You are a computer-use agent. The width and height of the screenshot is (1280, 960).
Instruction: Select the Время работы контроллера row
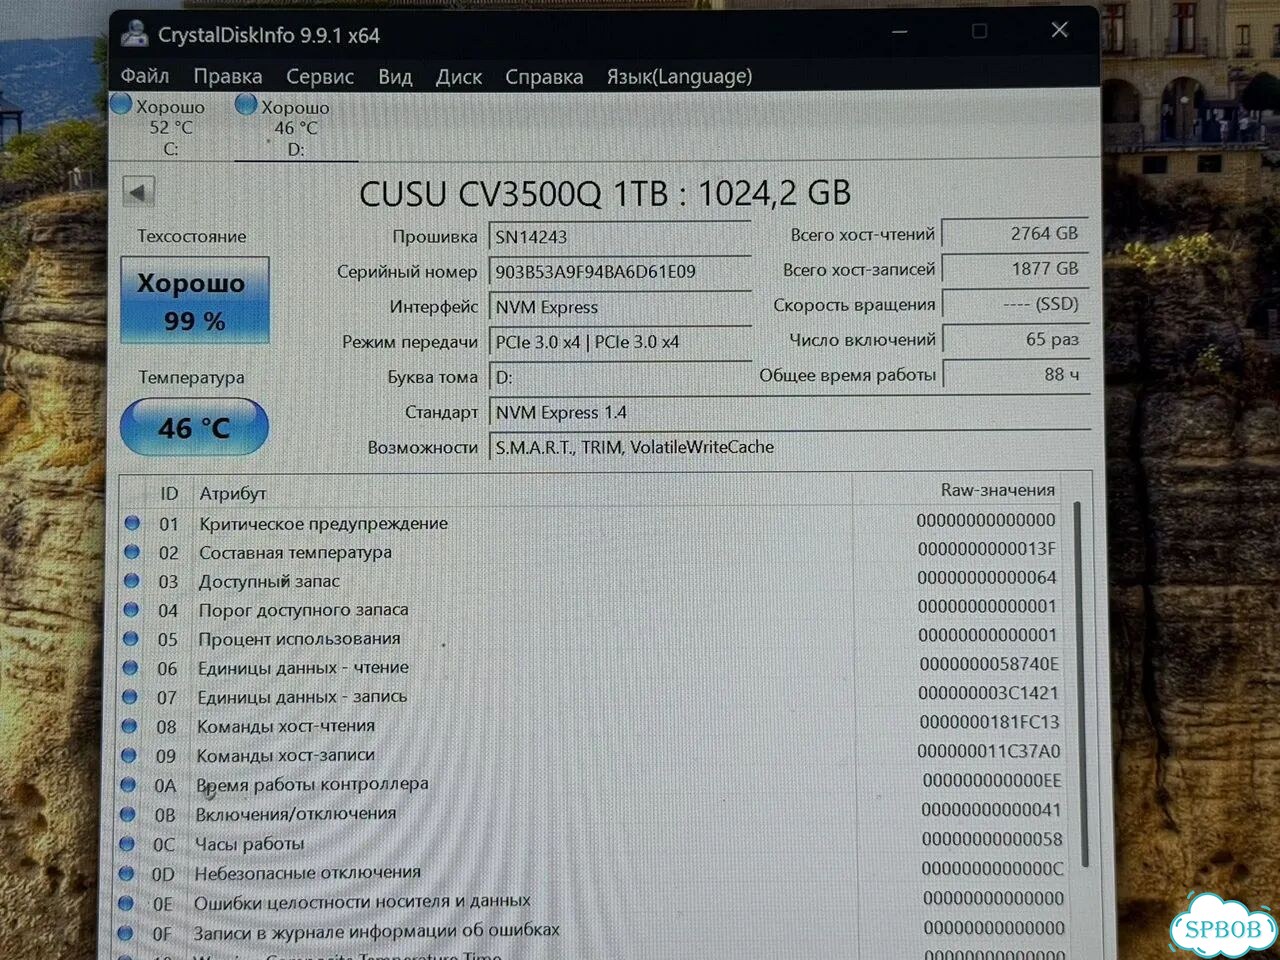pyautogui.click(x=594, y=783)
